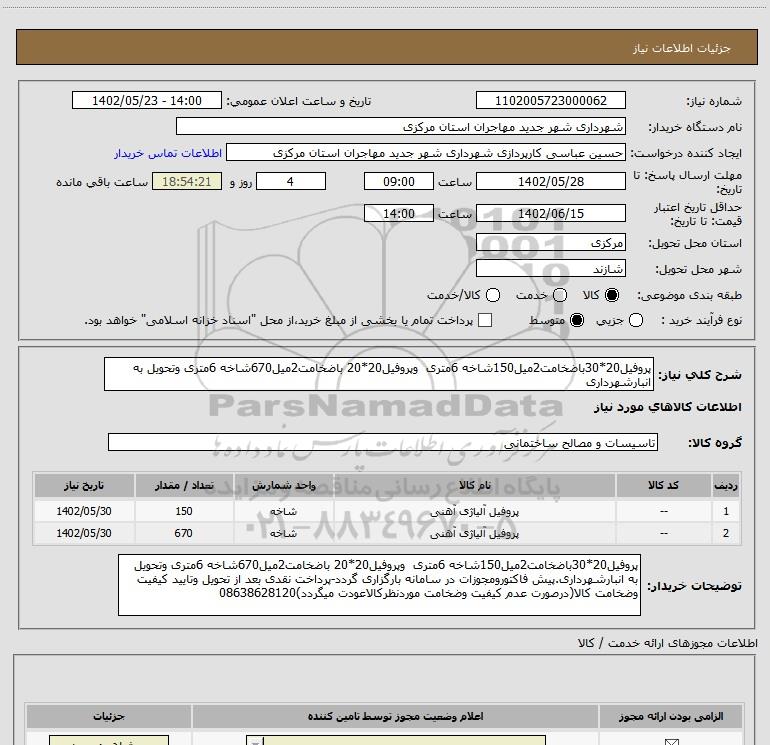
Task: Click the تاریخ نیاز column header
Action: [x=84, y=485]
